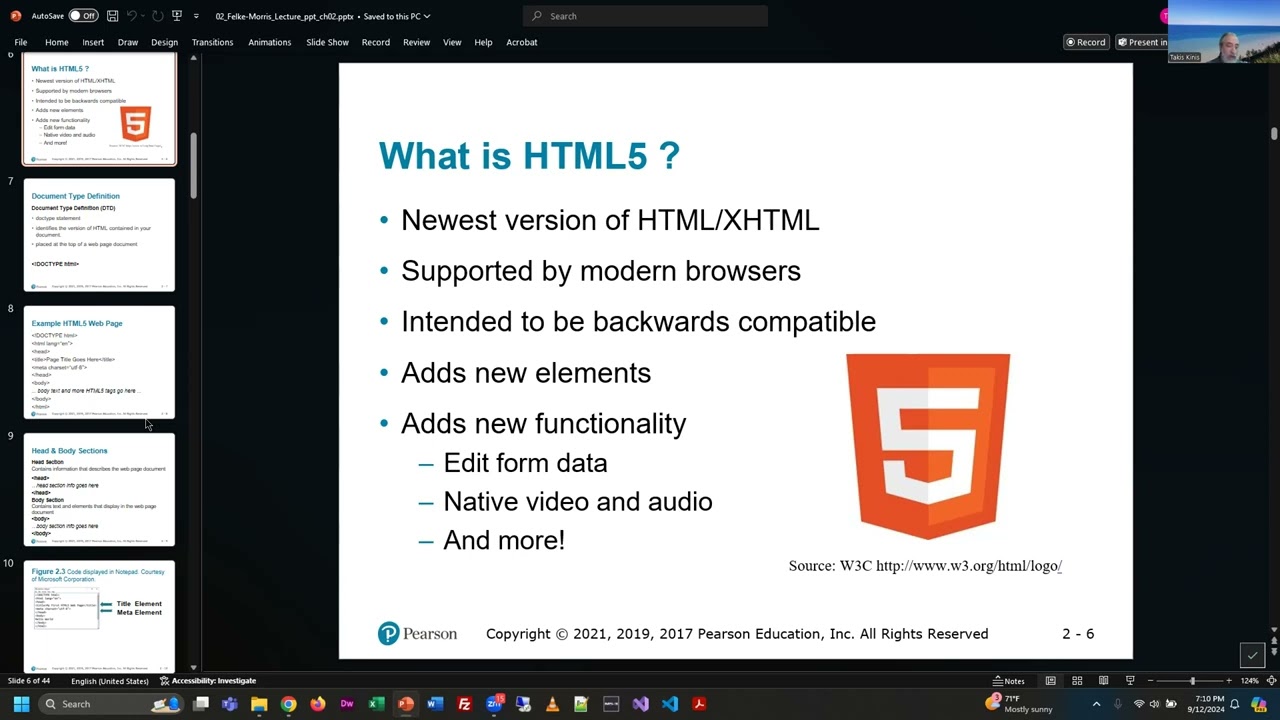Open the Draw tab
Image resolution: width=1280 pixels, height=720 pixels.
click(x=128, y=42)
